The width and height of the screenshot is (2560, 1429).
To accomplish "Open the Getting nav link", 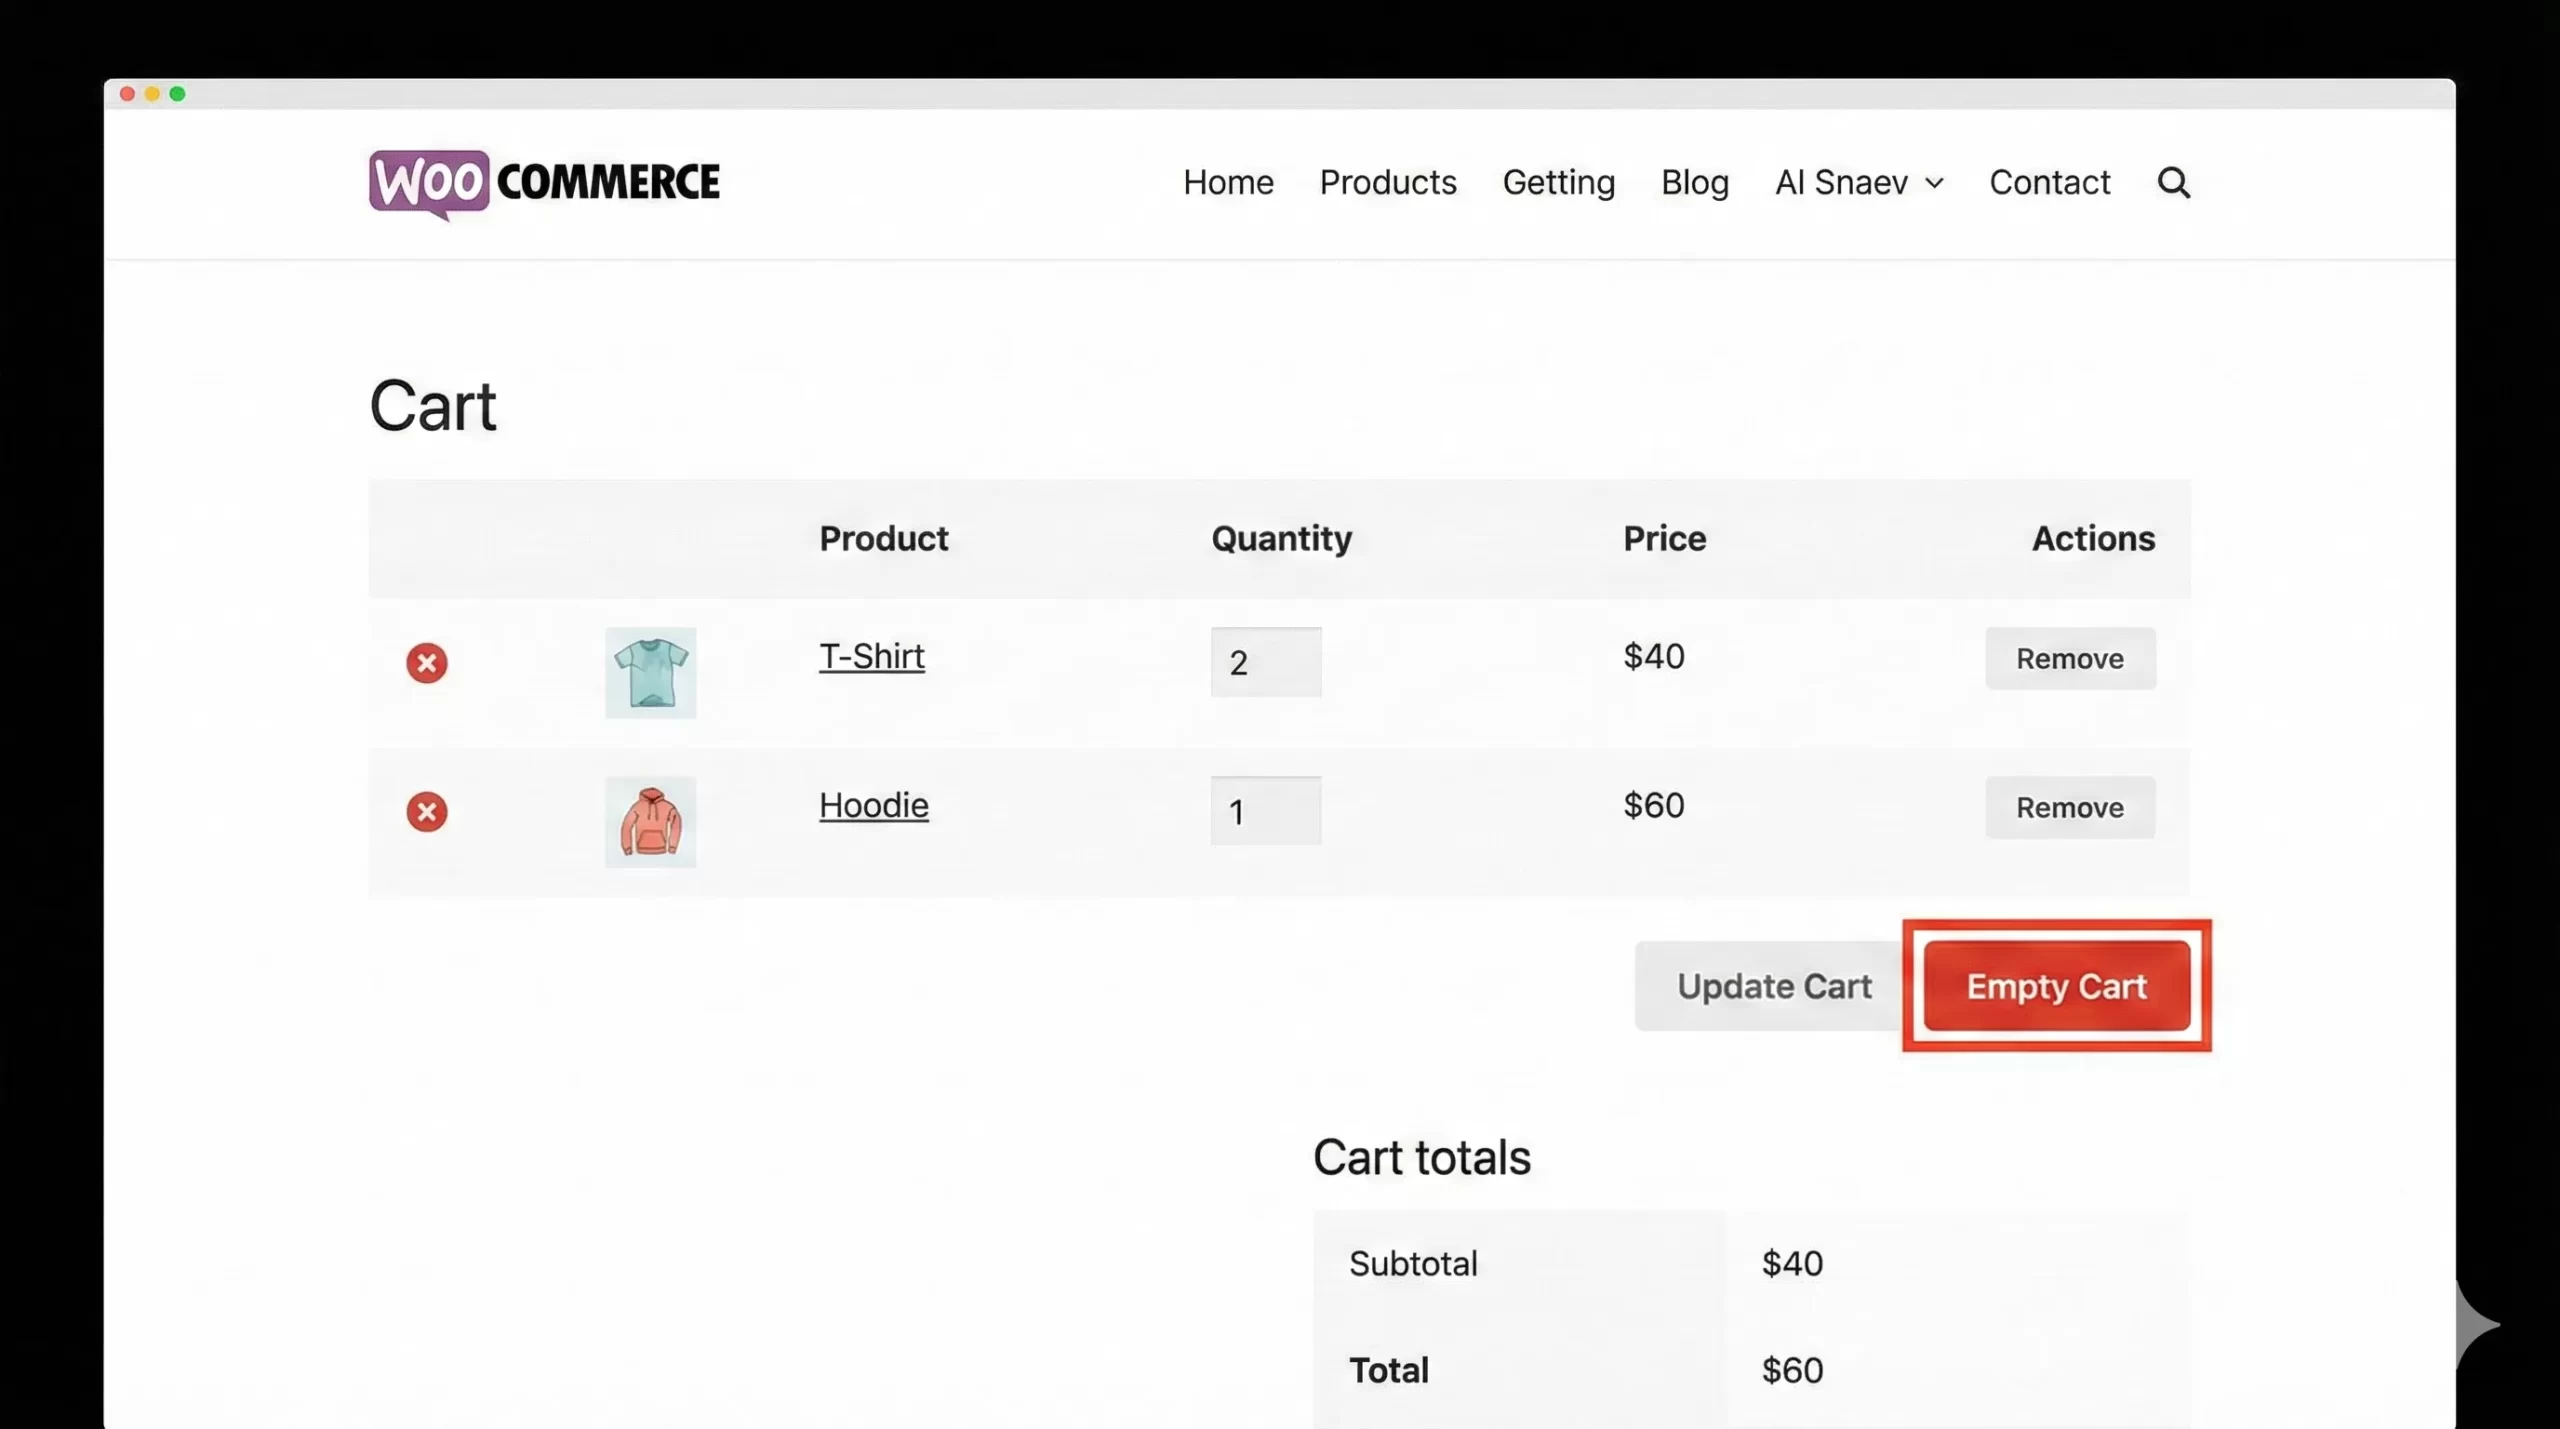I will pos(1558,183).
